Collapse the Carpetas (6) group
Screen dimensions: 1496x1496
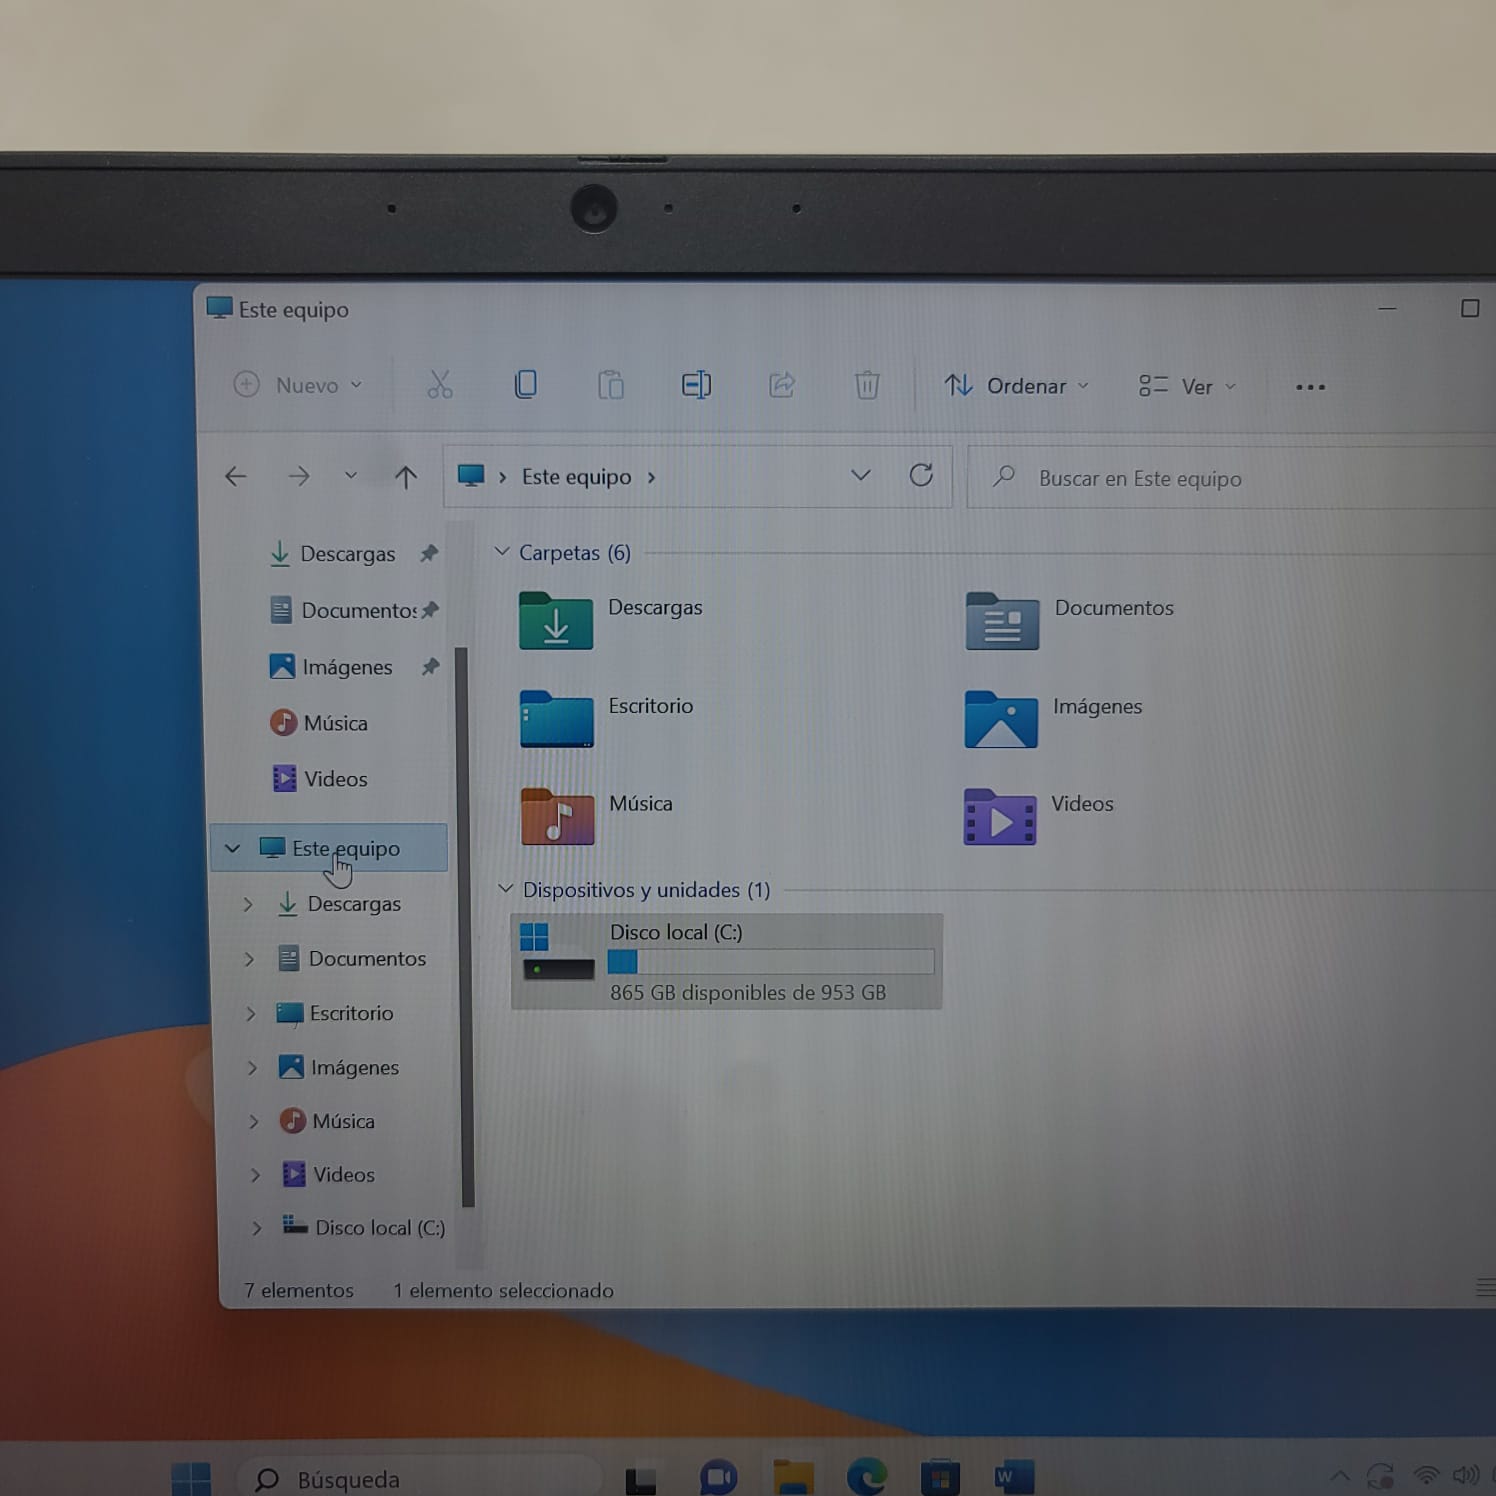pos(502,552)
